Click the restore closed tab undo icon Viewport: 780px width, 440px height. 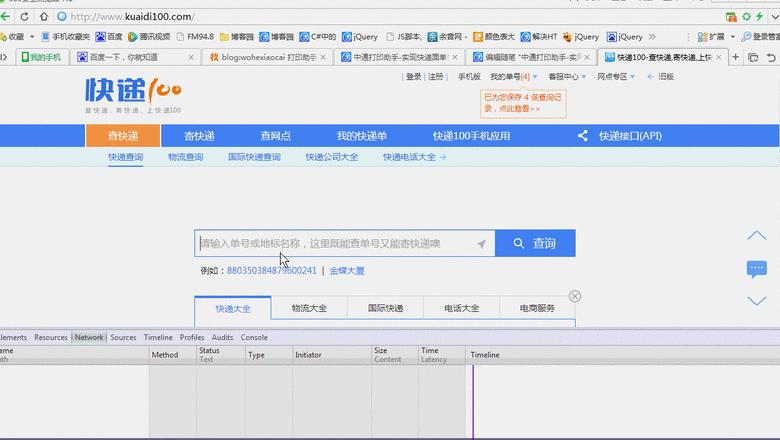point(771,58)
